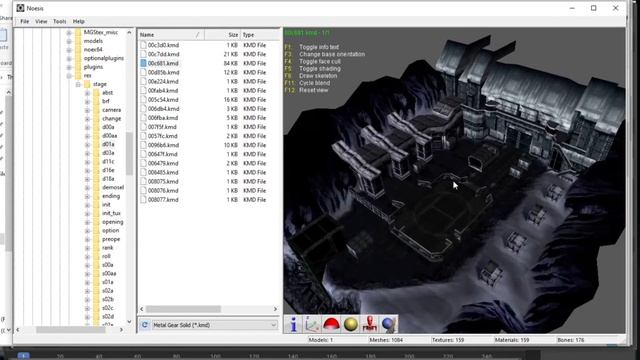Click the folder icon of opening
Image resolution: width=640 pixels, height=360 pixels.
tap(96, 222)
